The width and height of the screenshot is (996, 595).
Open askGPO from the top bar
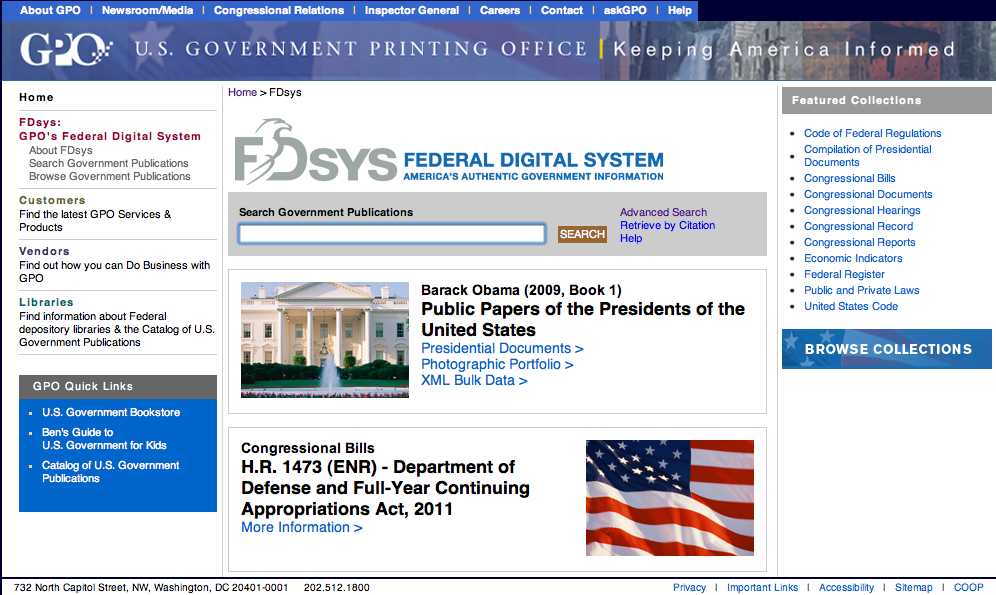[625, 10]
